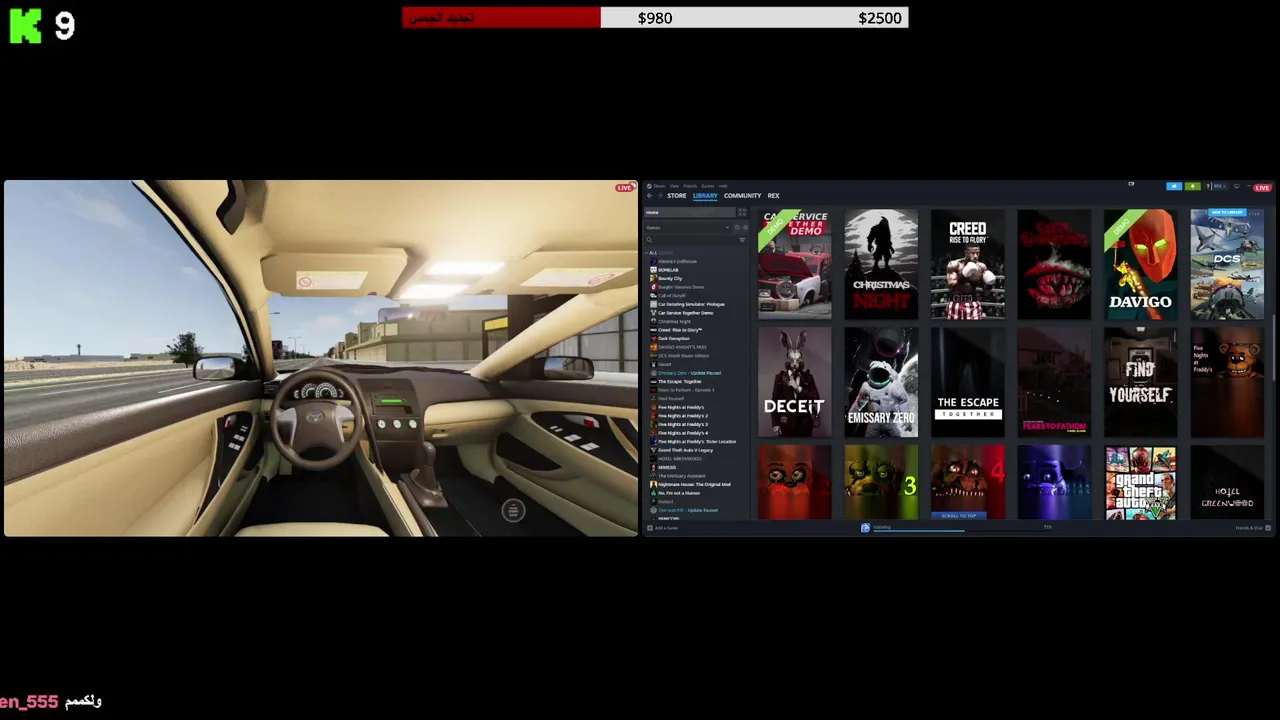Image resolution: width=1280 pixels, height=720 pixels.
Task: Open The Escape Together cover
Action: [967, 382]
